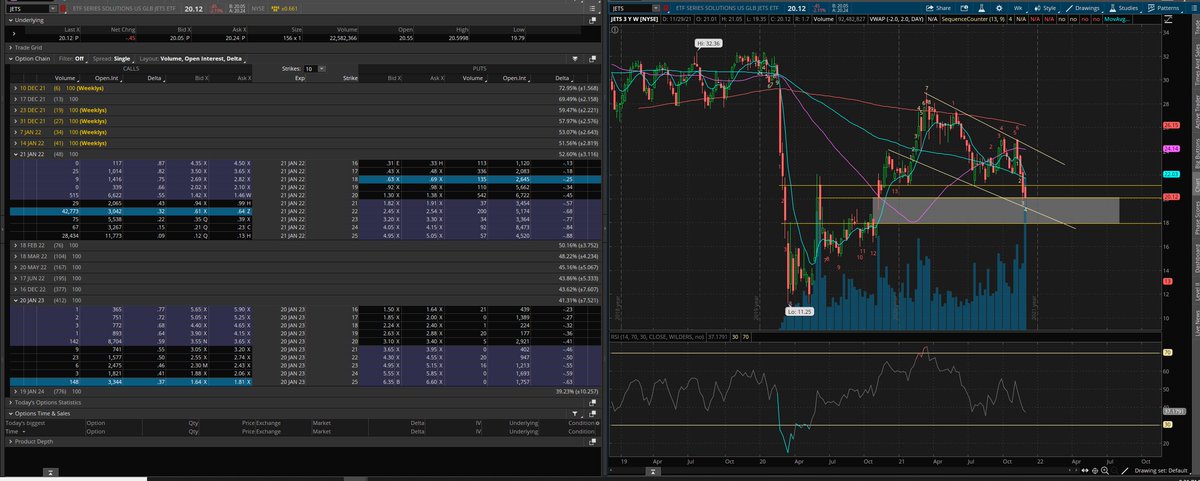Detach Today's Options Statistics panel
This screenshot has width=1200, height=481.
click(x=592, y=402)
